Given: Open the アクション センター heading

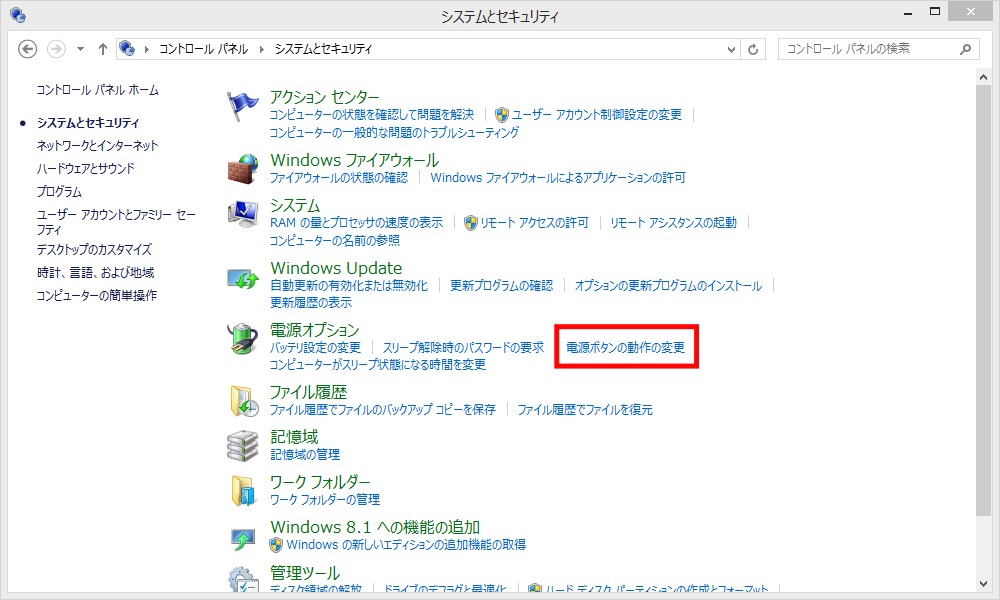Looking at the screenshot, I should (325, 97).
